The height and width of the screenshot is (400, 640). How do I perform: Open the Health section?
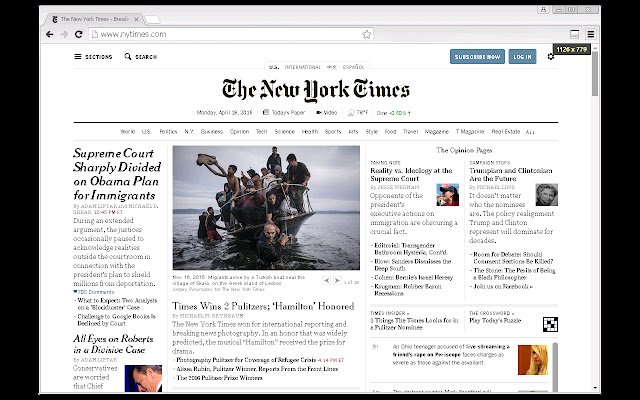click(310, 131)
